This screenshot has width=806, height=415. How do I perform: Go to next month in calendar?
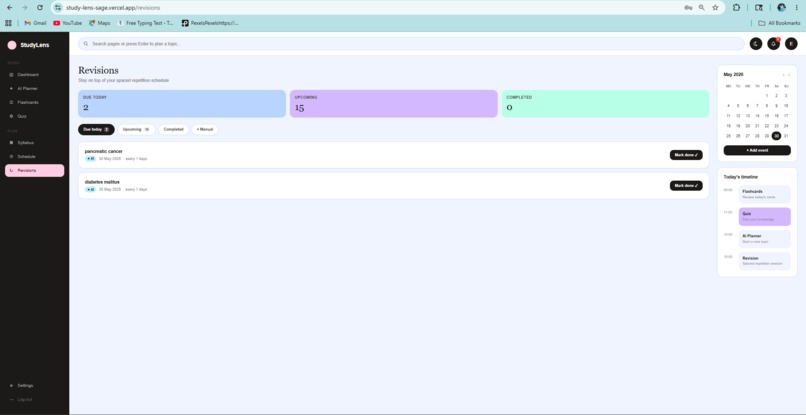pyautogui.click(x=789, y=75)
